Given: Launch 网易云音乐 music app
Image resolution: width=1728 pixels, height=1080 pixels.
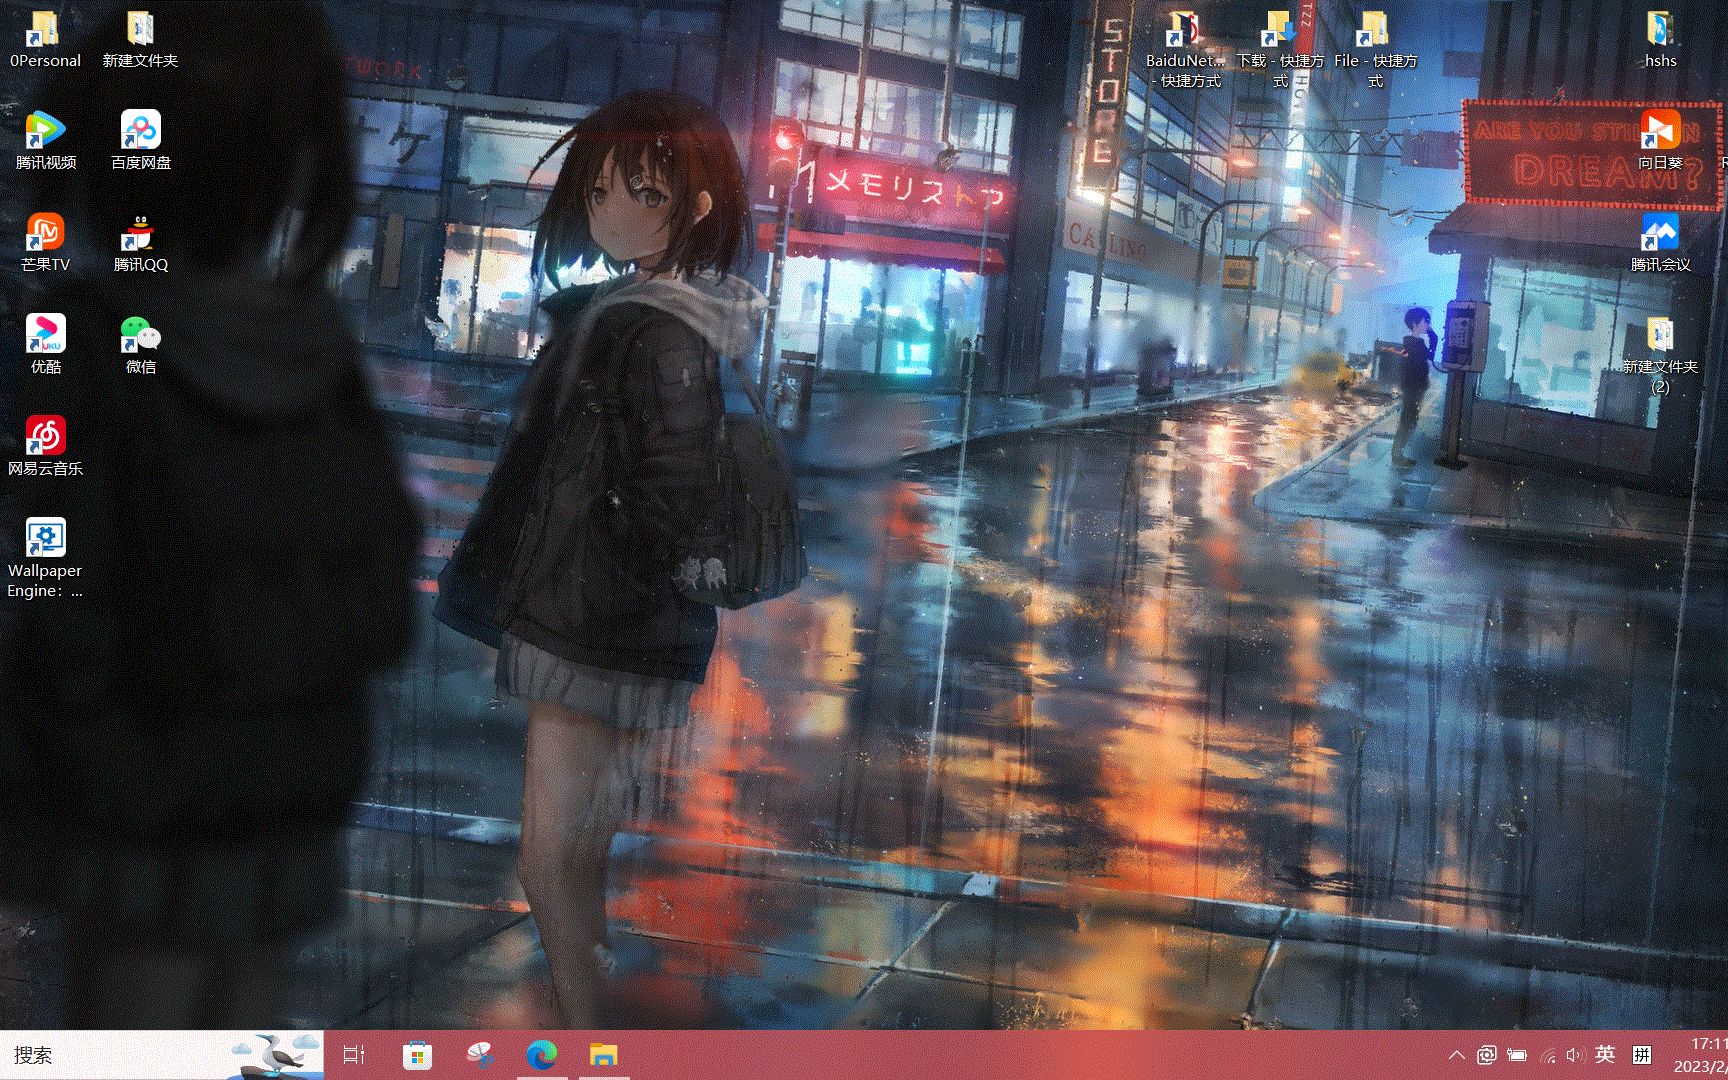Looking at the screenshot, I should pyautogui.click(x=45, y=447).
